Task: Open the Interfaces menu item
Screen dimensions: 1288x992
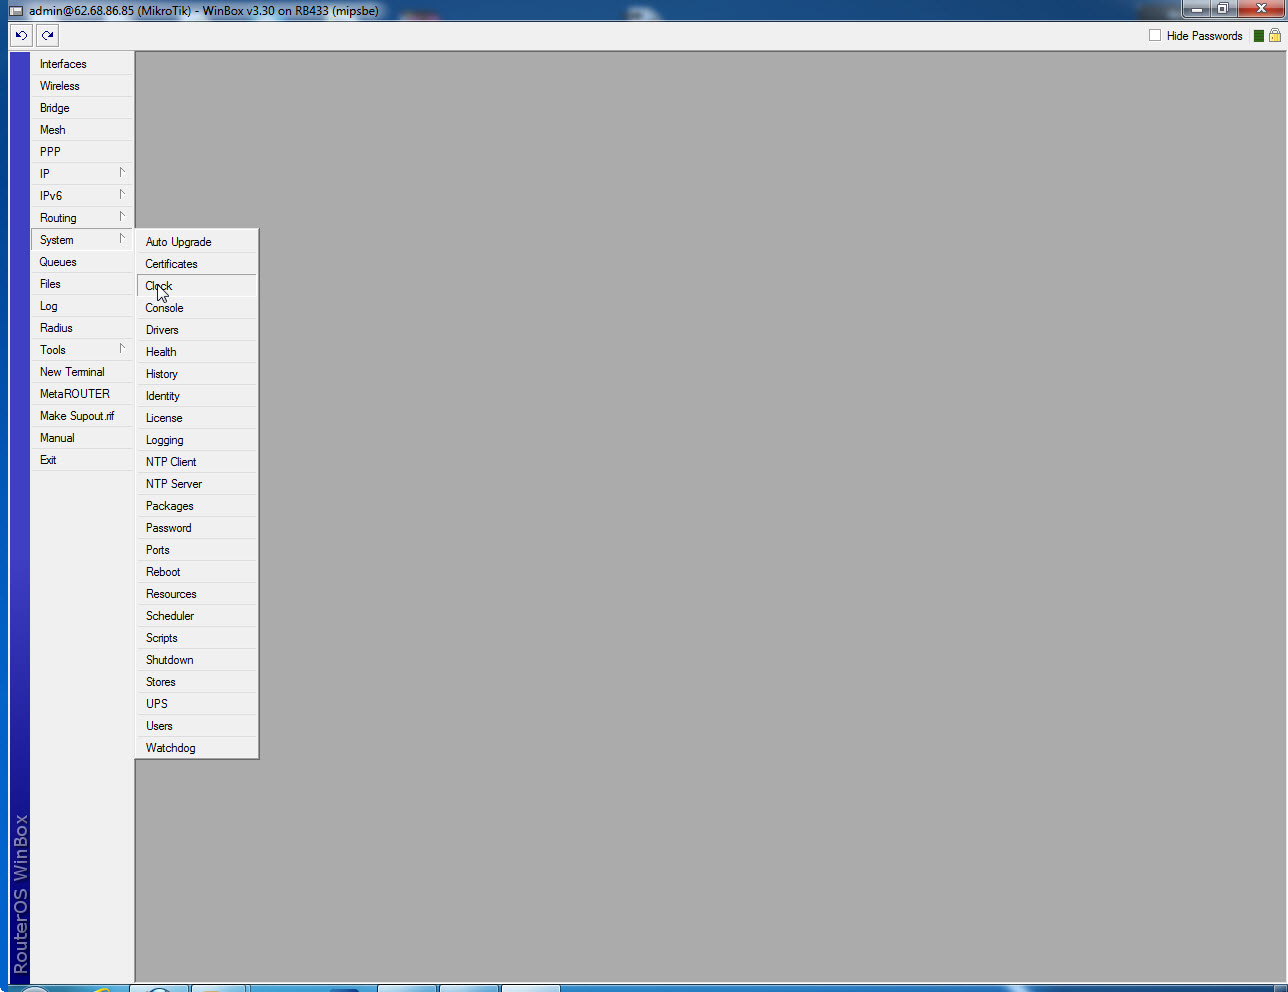Action: coord(63,64)
